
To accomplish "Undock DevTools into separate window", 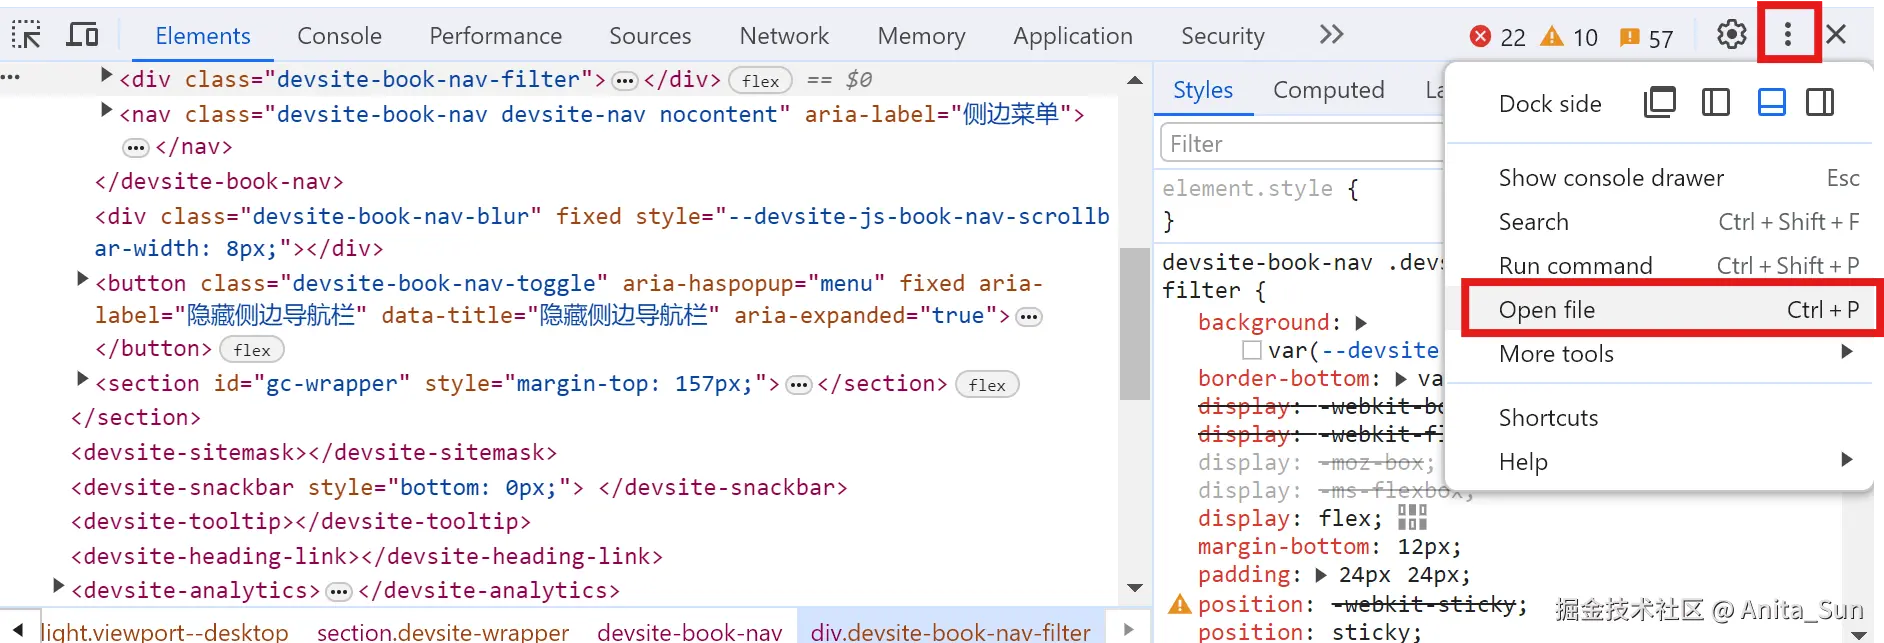I will [x=1660, y=102].
